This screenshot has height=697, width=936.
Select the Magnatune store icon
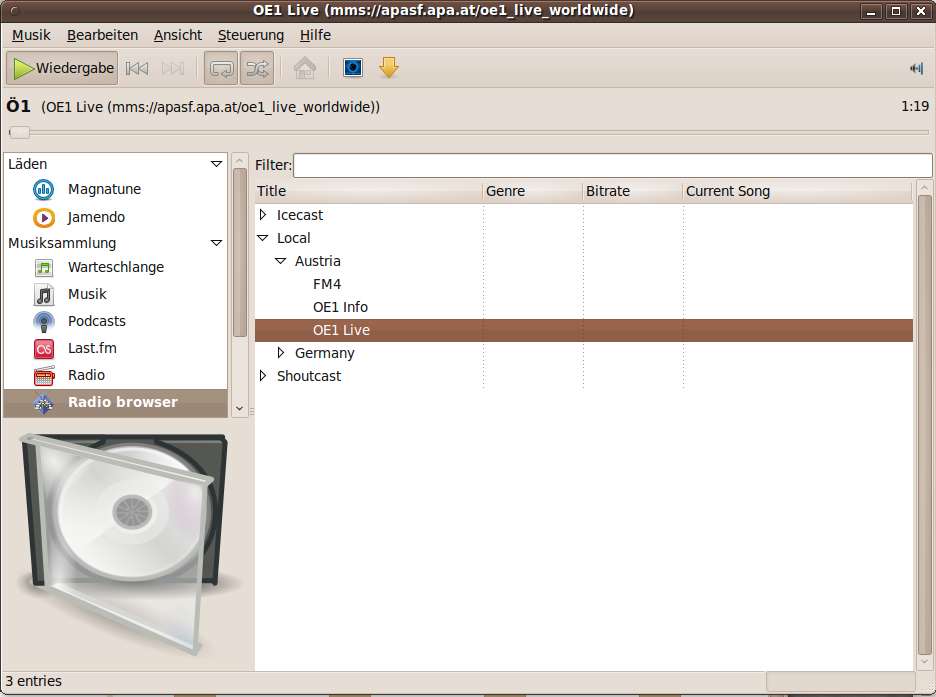pos(44,190)
